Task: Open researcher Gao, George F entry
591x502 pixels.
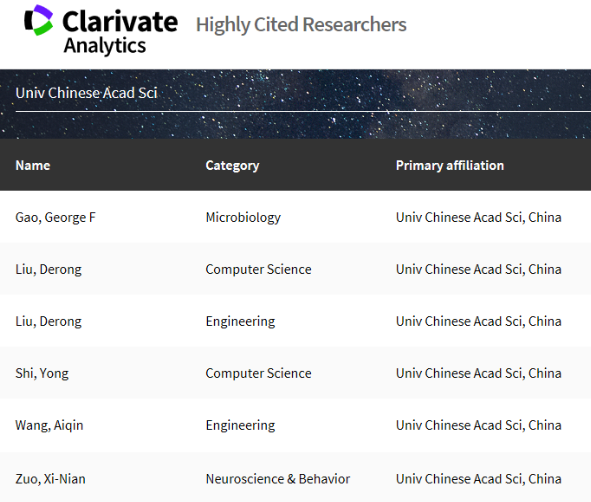Action: [55, 217]
